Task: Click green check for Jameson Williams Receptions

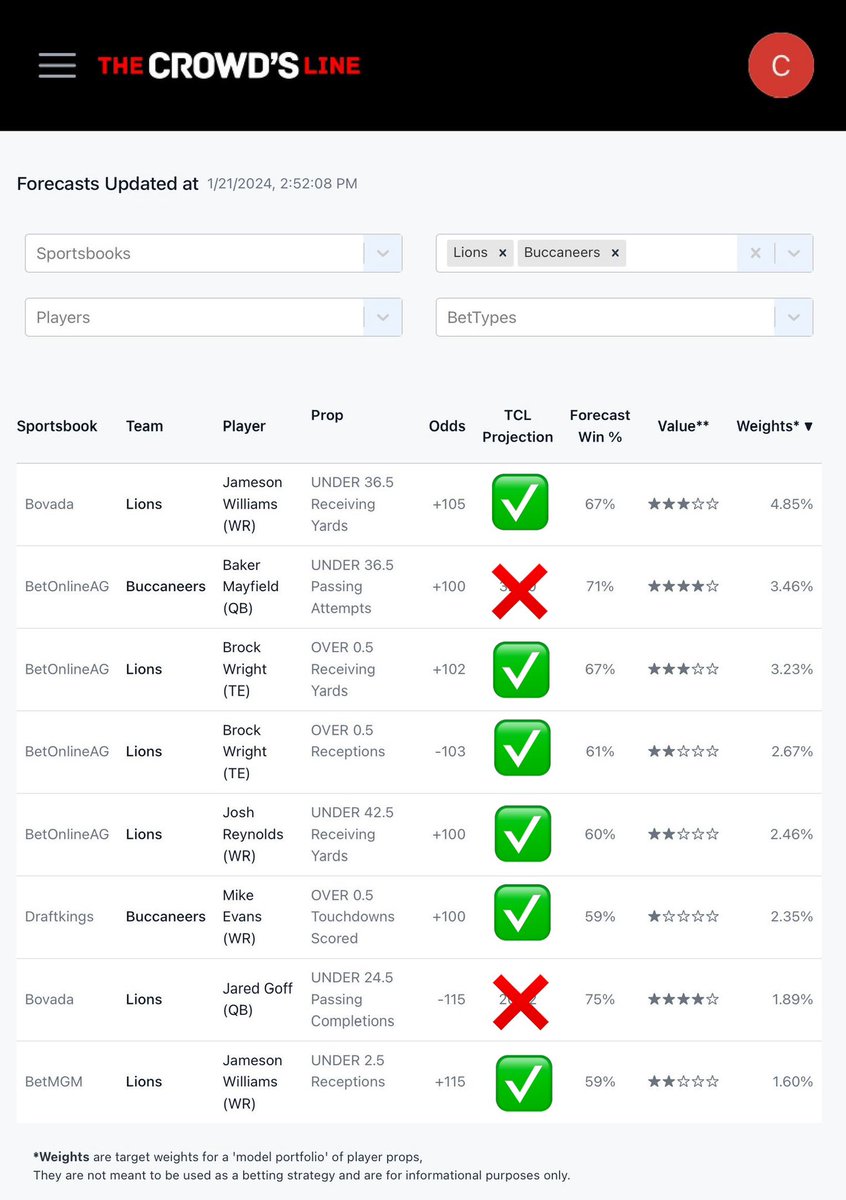Action: [x=524, y=1083]
